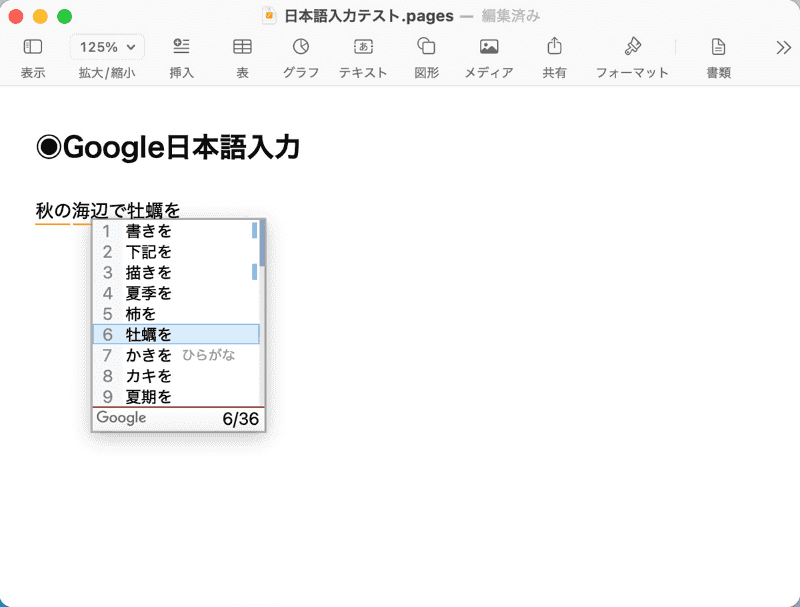Expand the toolbar overflow chevron
This screenshot has height=607, width=800.
pos(783,47)
